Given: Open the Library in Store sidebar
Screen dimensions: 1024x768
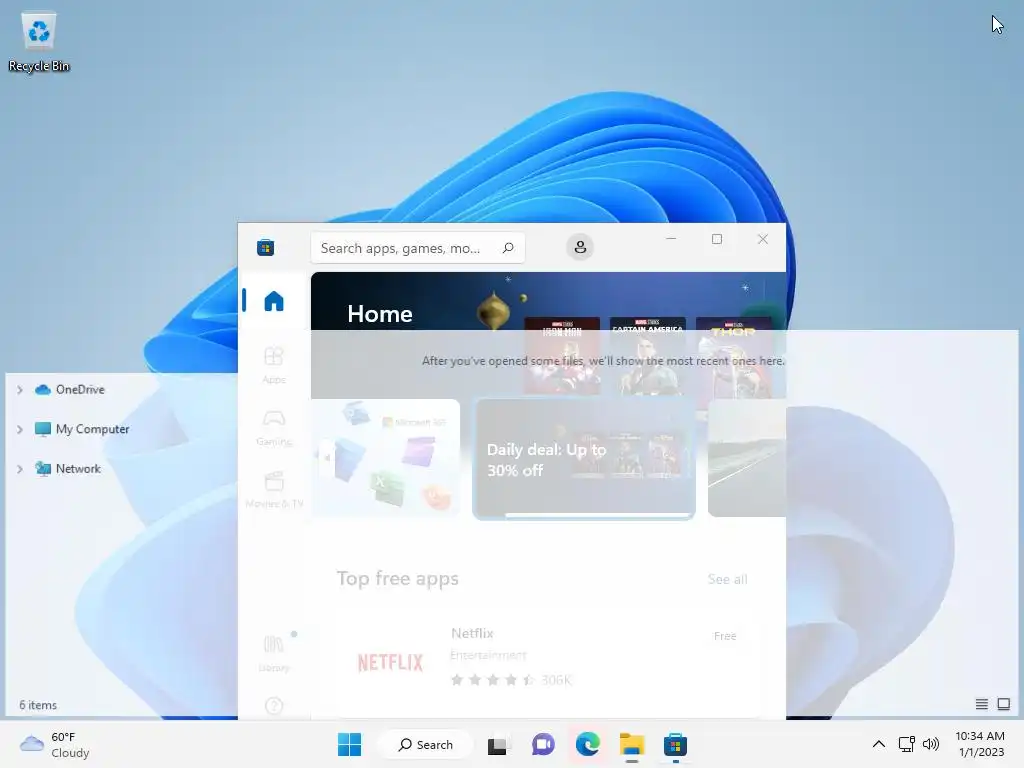Looking at the screenshot, I should pos(274,653).
